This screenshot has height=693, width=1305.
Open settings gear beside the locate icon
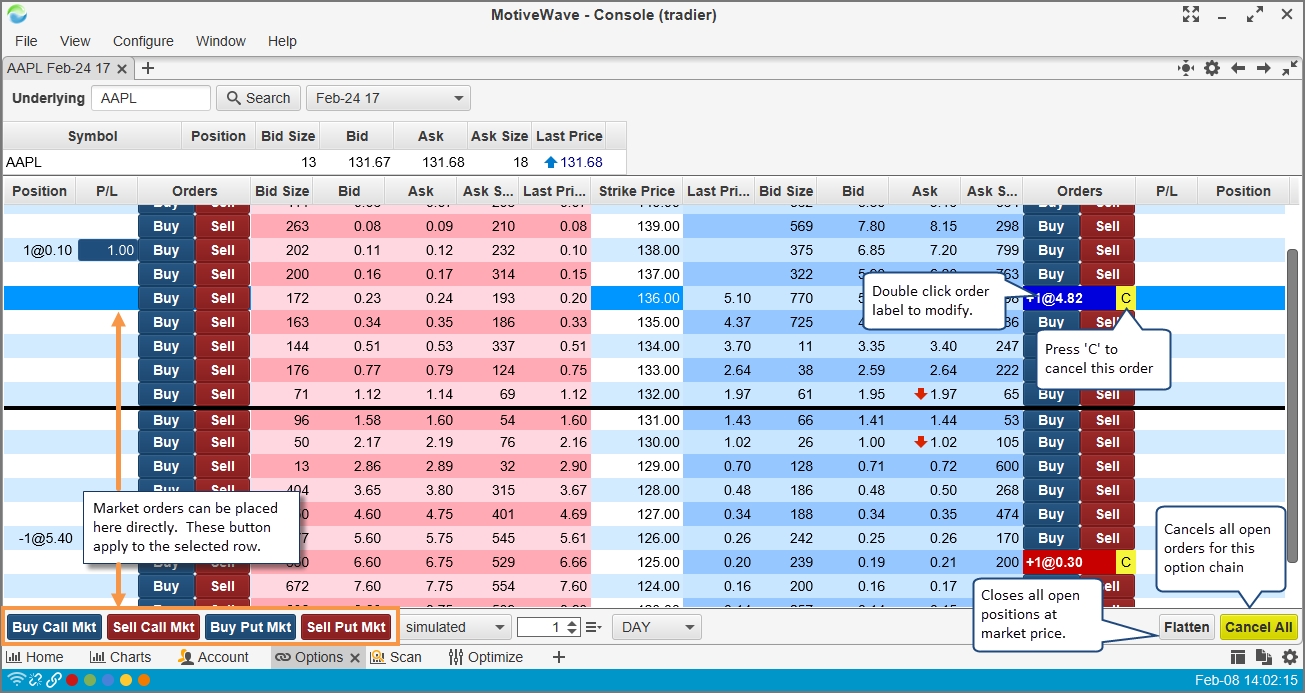pyautogui.click(x=1212, y=68)
